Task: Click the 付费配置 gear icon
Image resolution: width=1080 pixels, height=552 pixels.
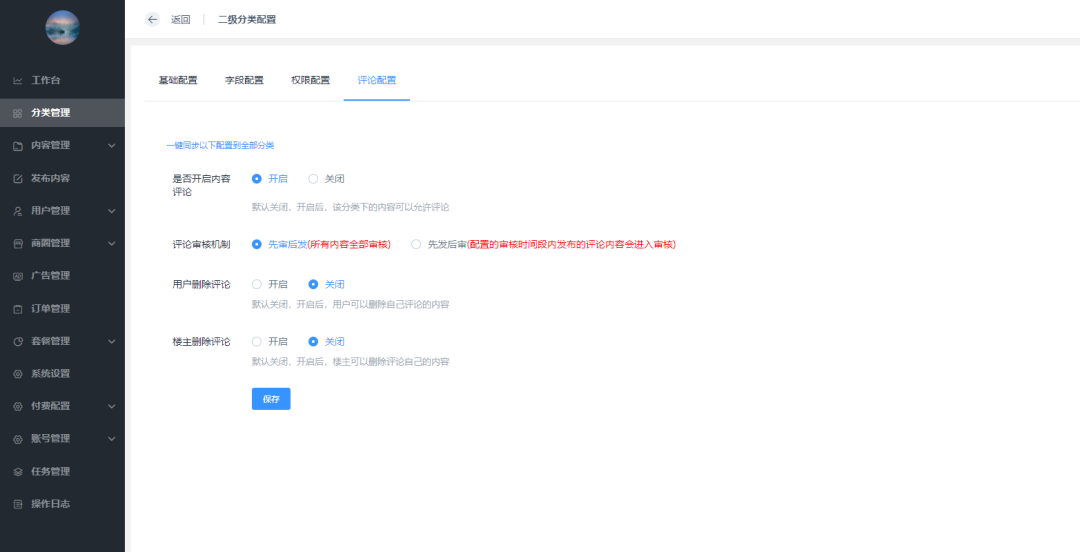Action: coord(18,406)
